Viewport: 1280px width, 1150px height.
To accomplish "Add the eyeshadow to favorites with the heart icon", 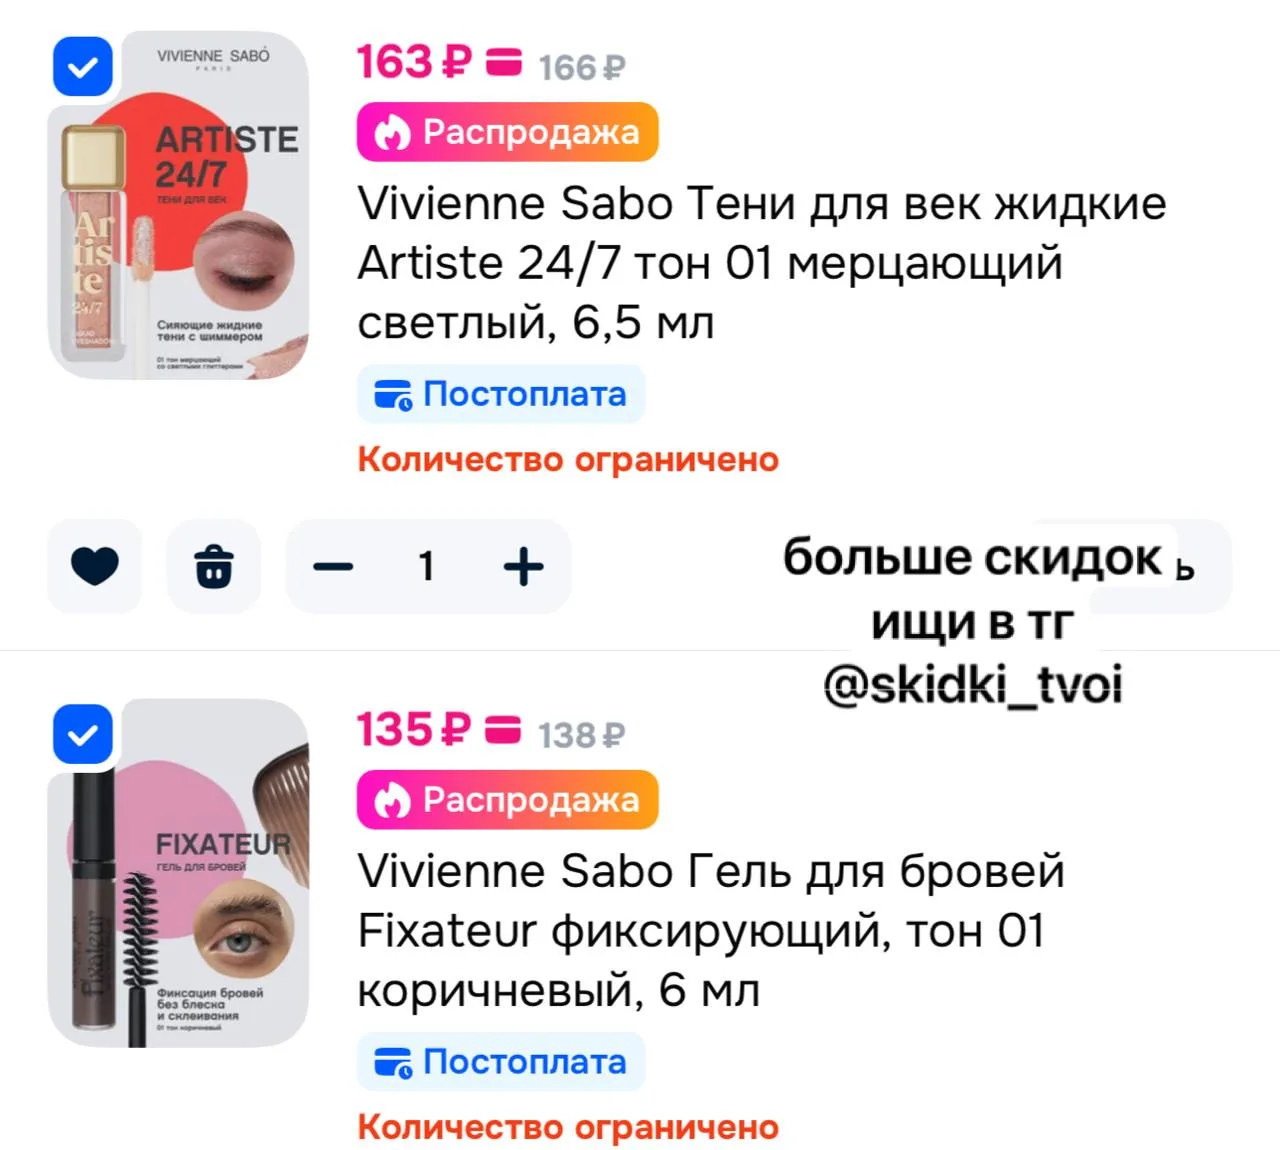I will (95, 566).
